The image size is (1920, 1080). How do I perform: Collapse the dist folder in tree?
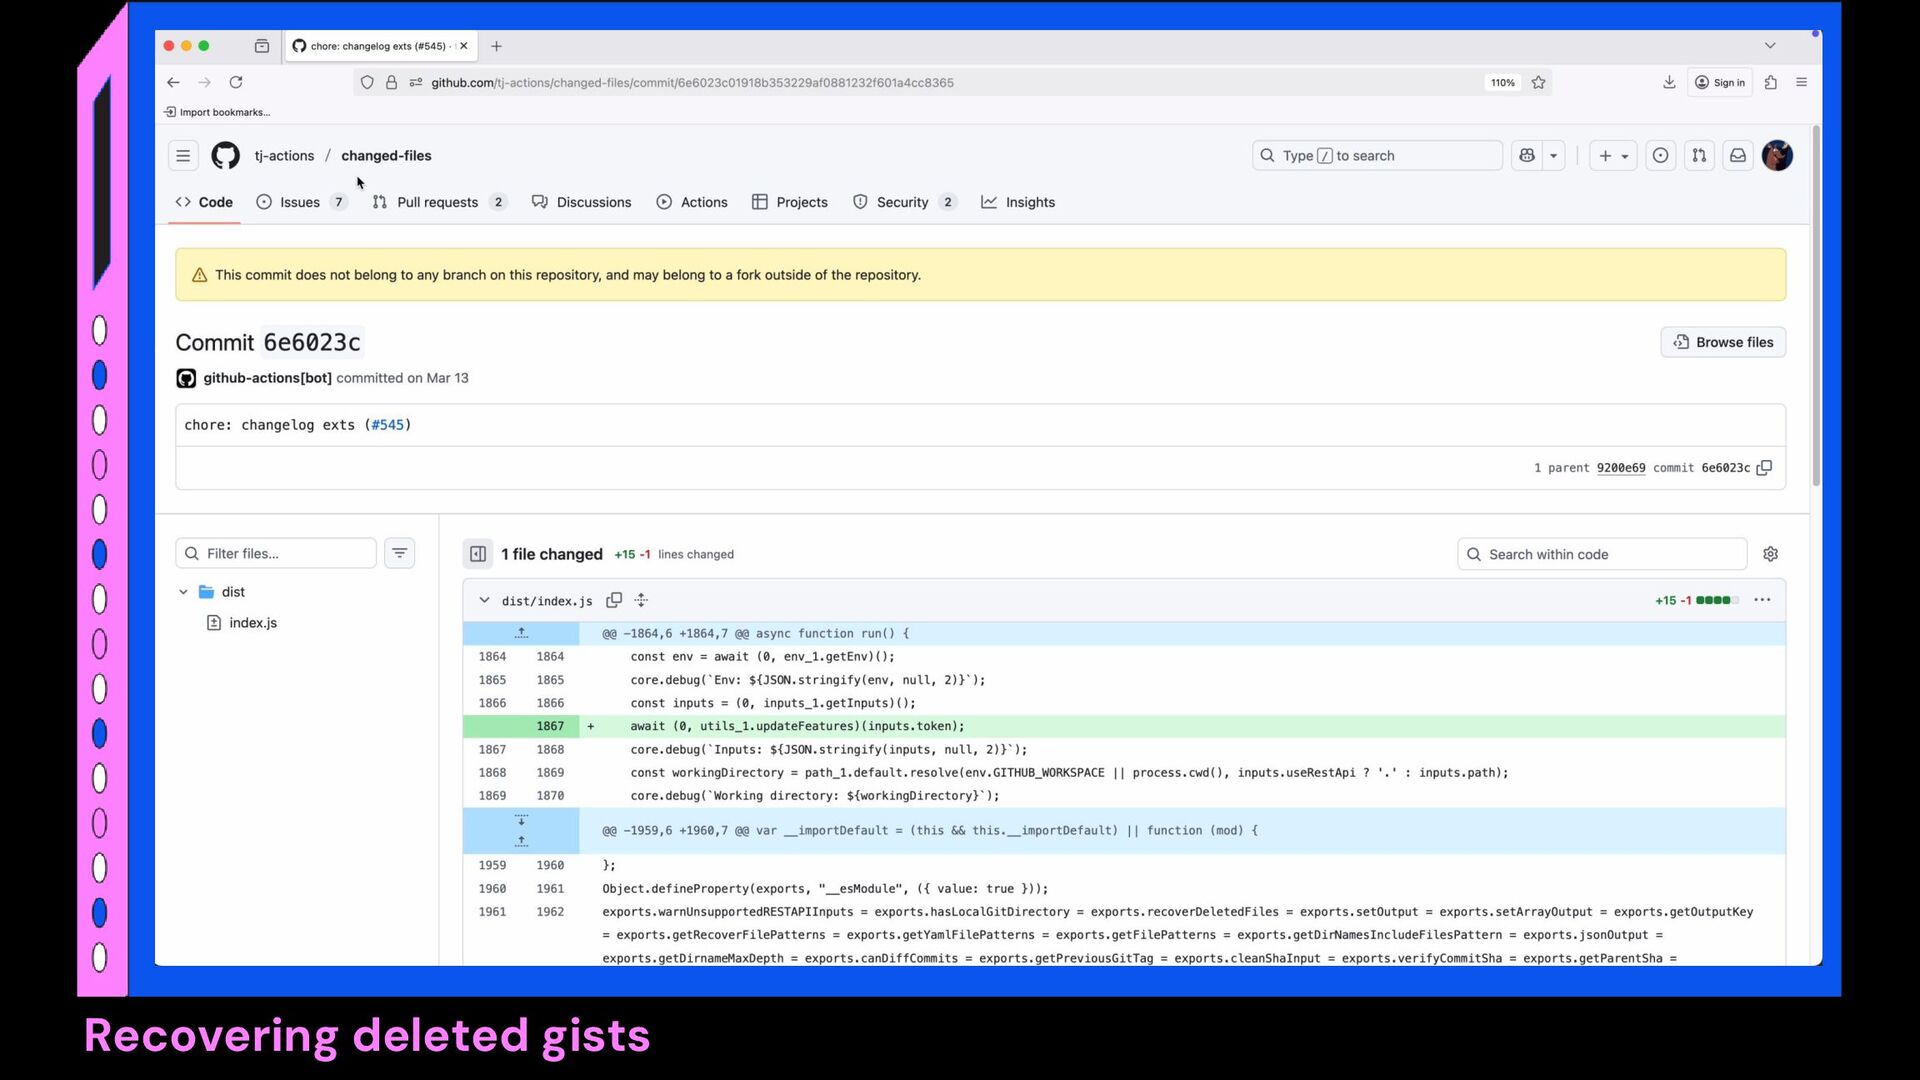tap(184, 592)
